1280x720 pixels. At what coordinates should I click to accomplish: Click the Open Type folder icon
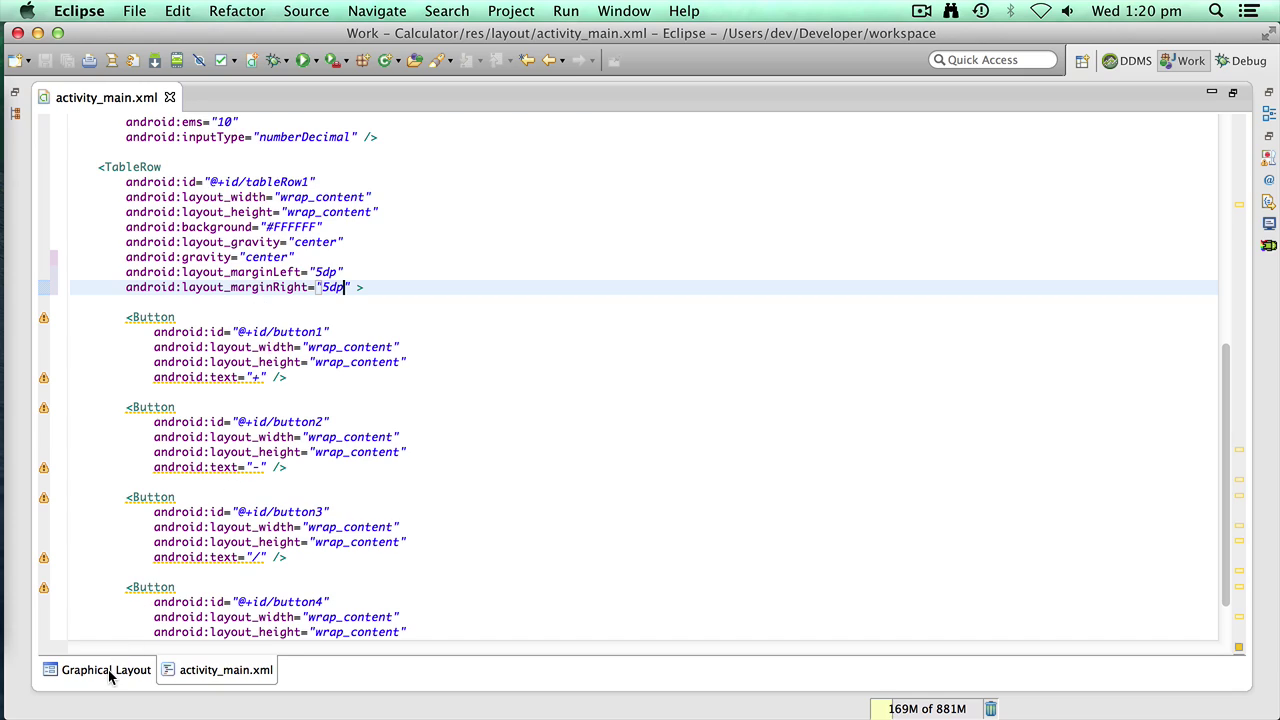click(415, 60)
